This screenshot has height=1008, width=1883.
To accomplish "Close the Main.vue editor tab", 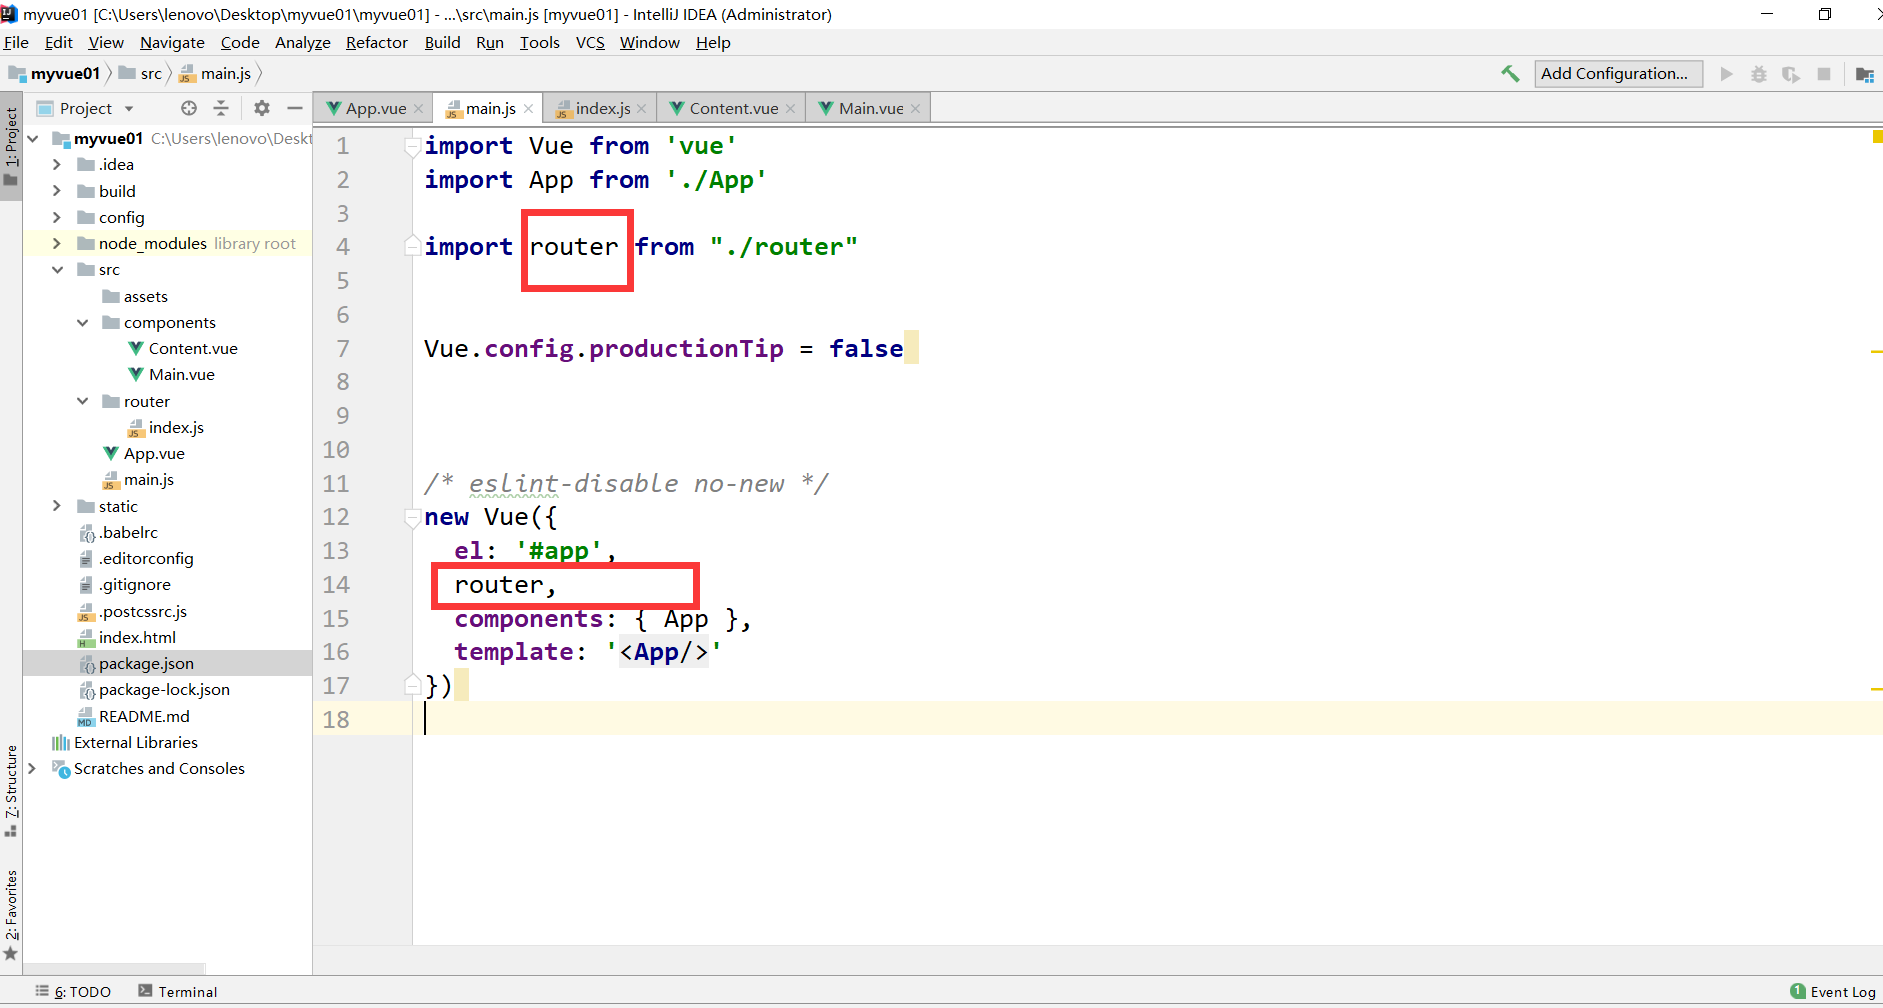I will tap(915, 109).
